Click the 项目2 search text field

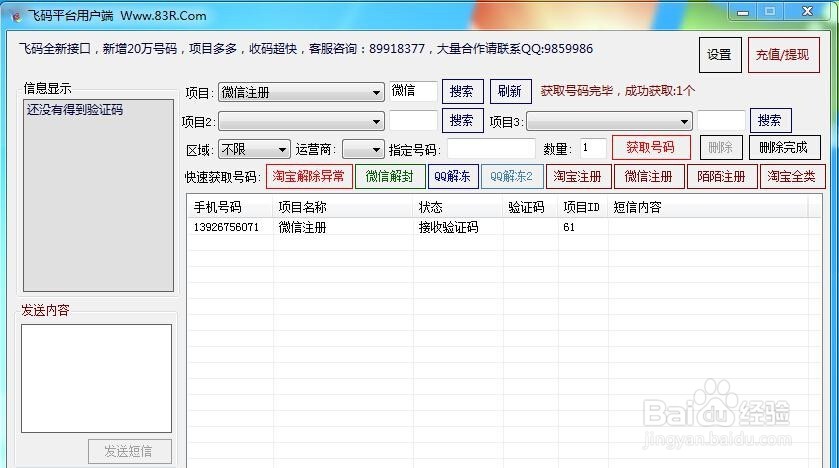click(413, 120)
